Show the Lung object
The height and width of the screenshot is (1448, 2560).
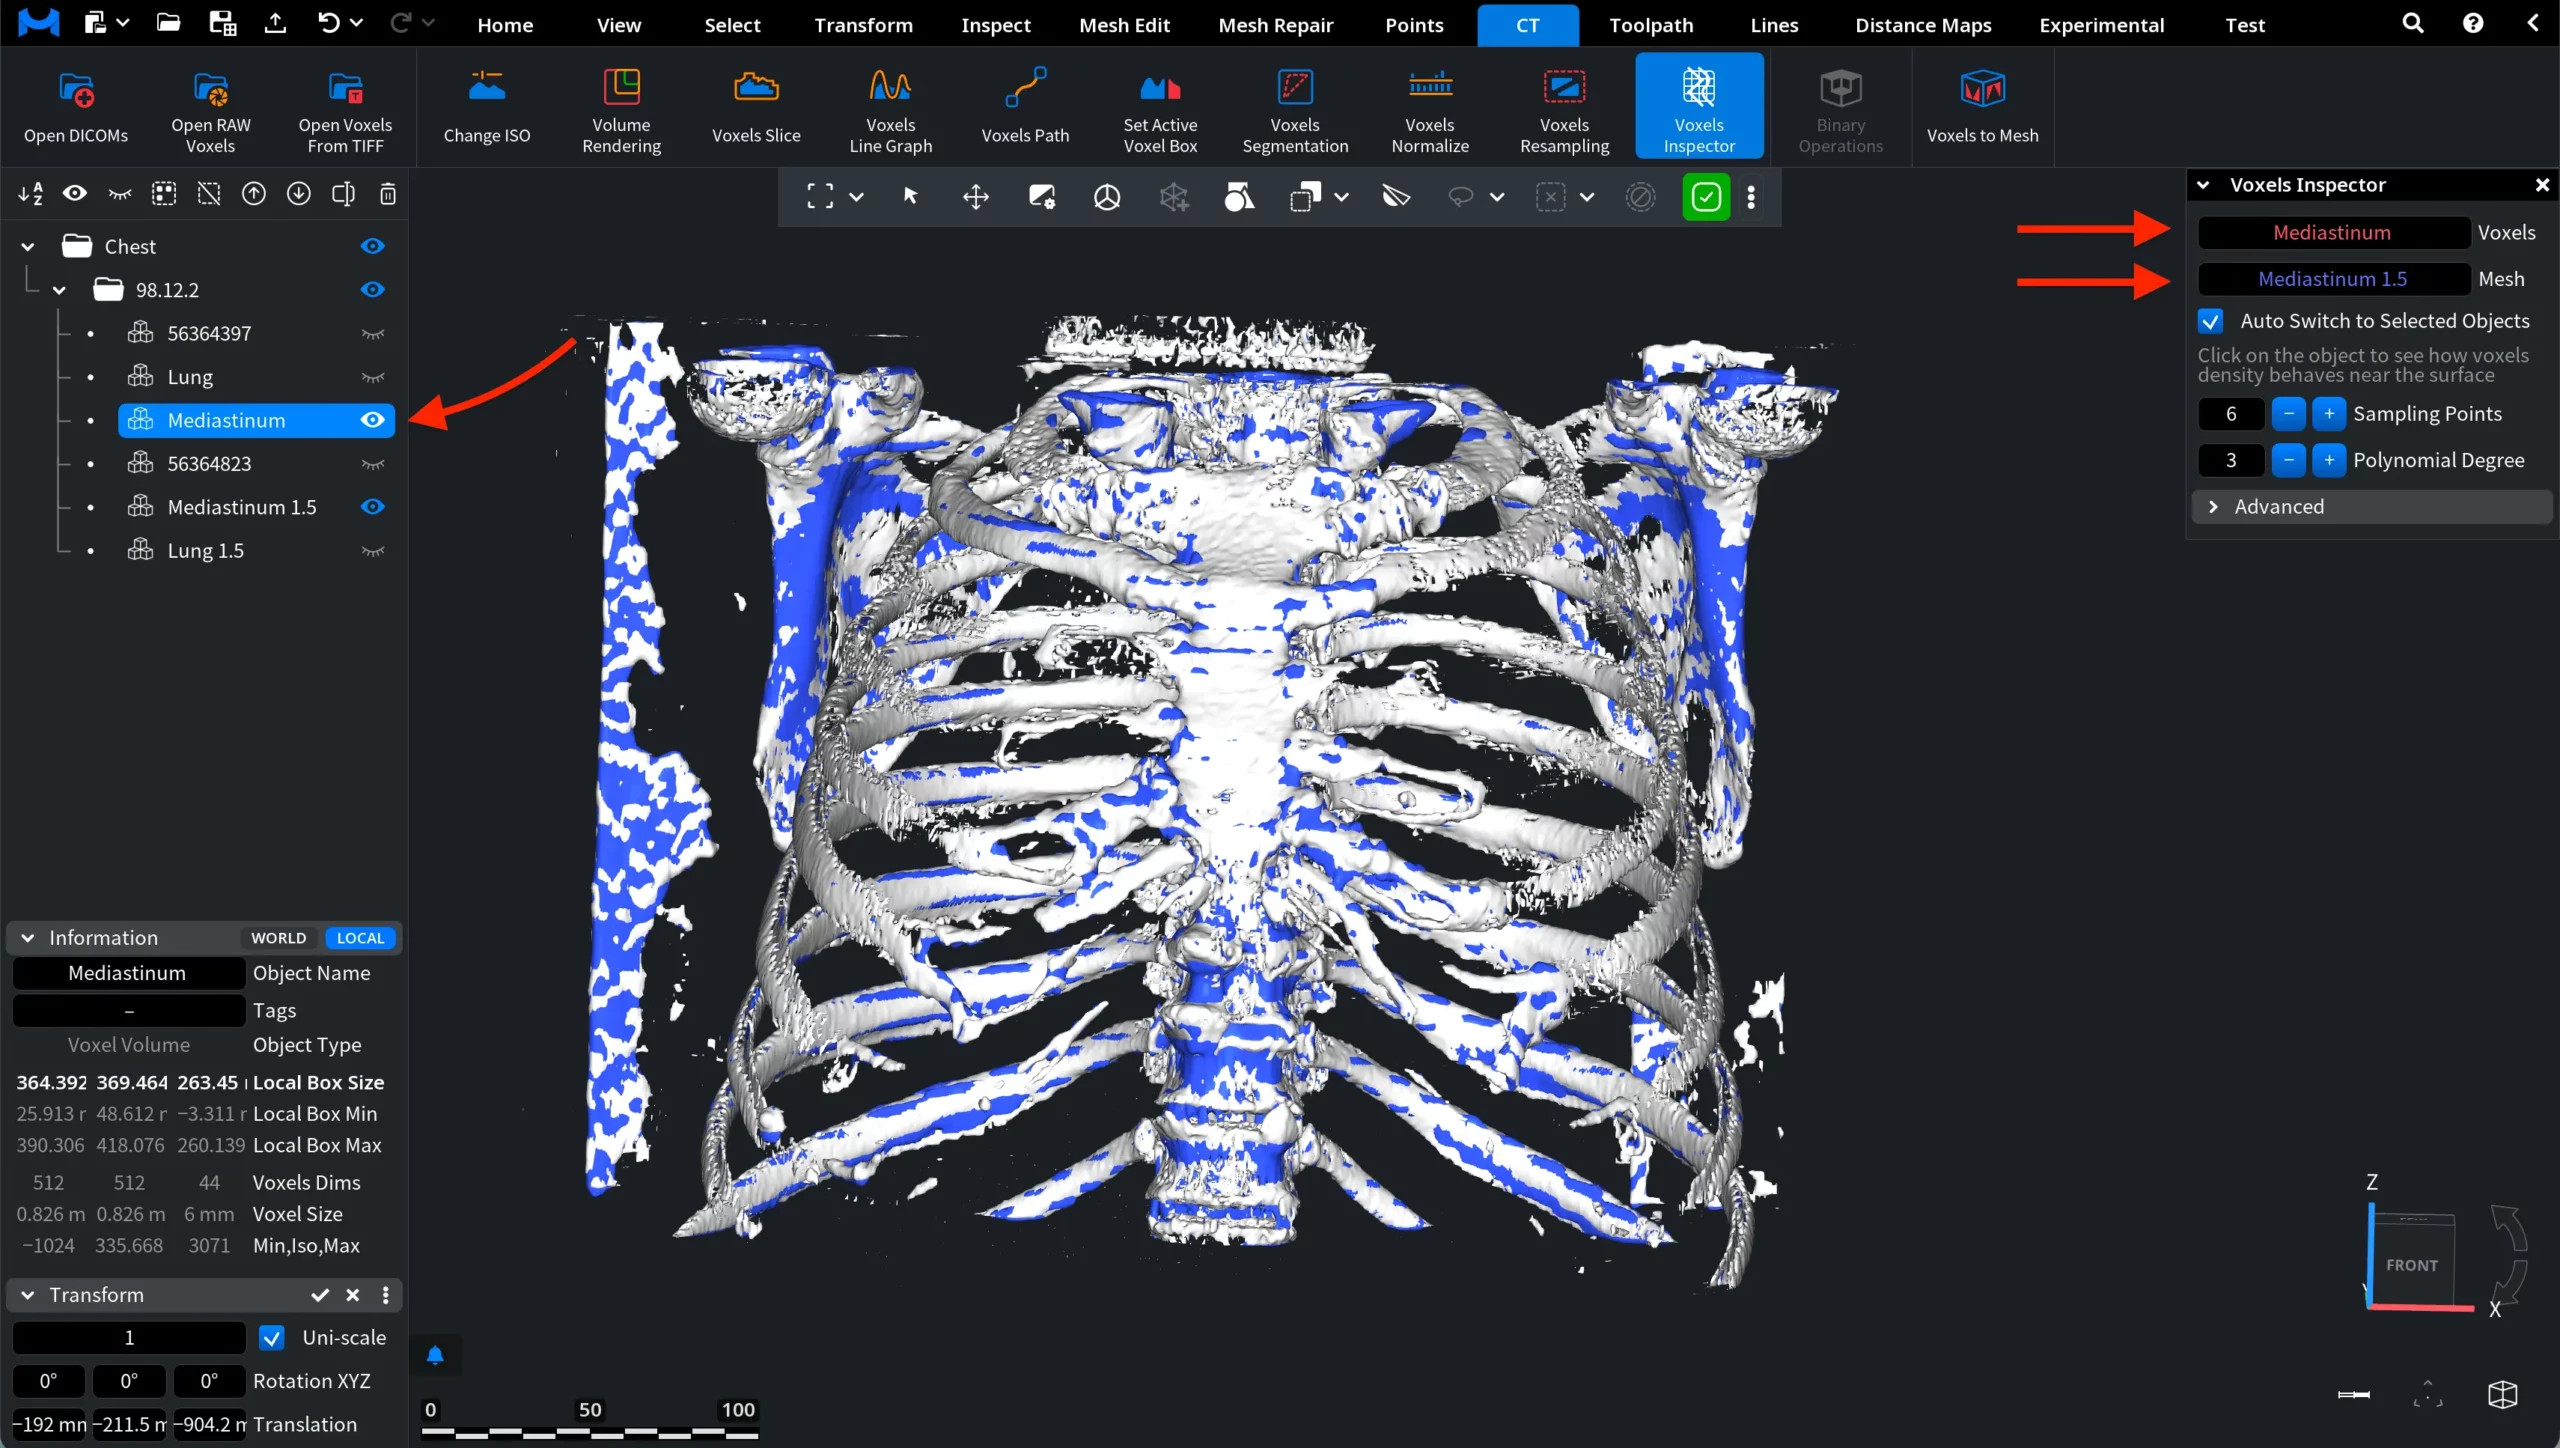[372, 377]
